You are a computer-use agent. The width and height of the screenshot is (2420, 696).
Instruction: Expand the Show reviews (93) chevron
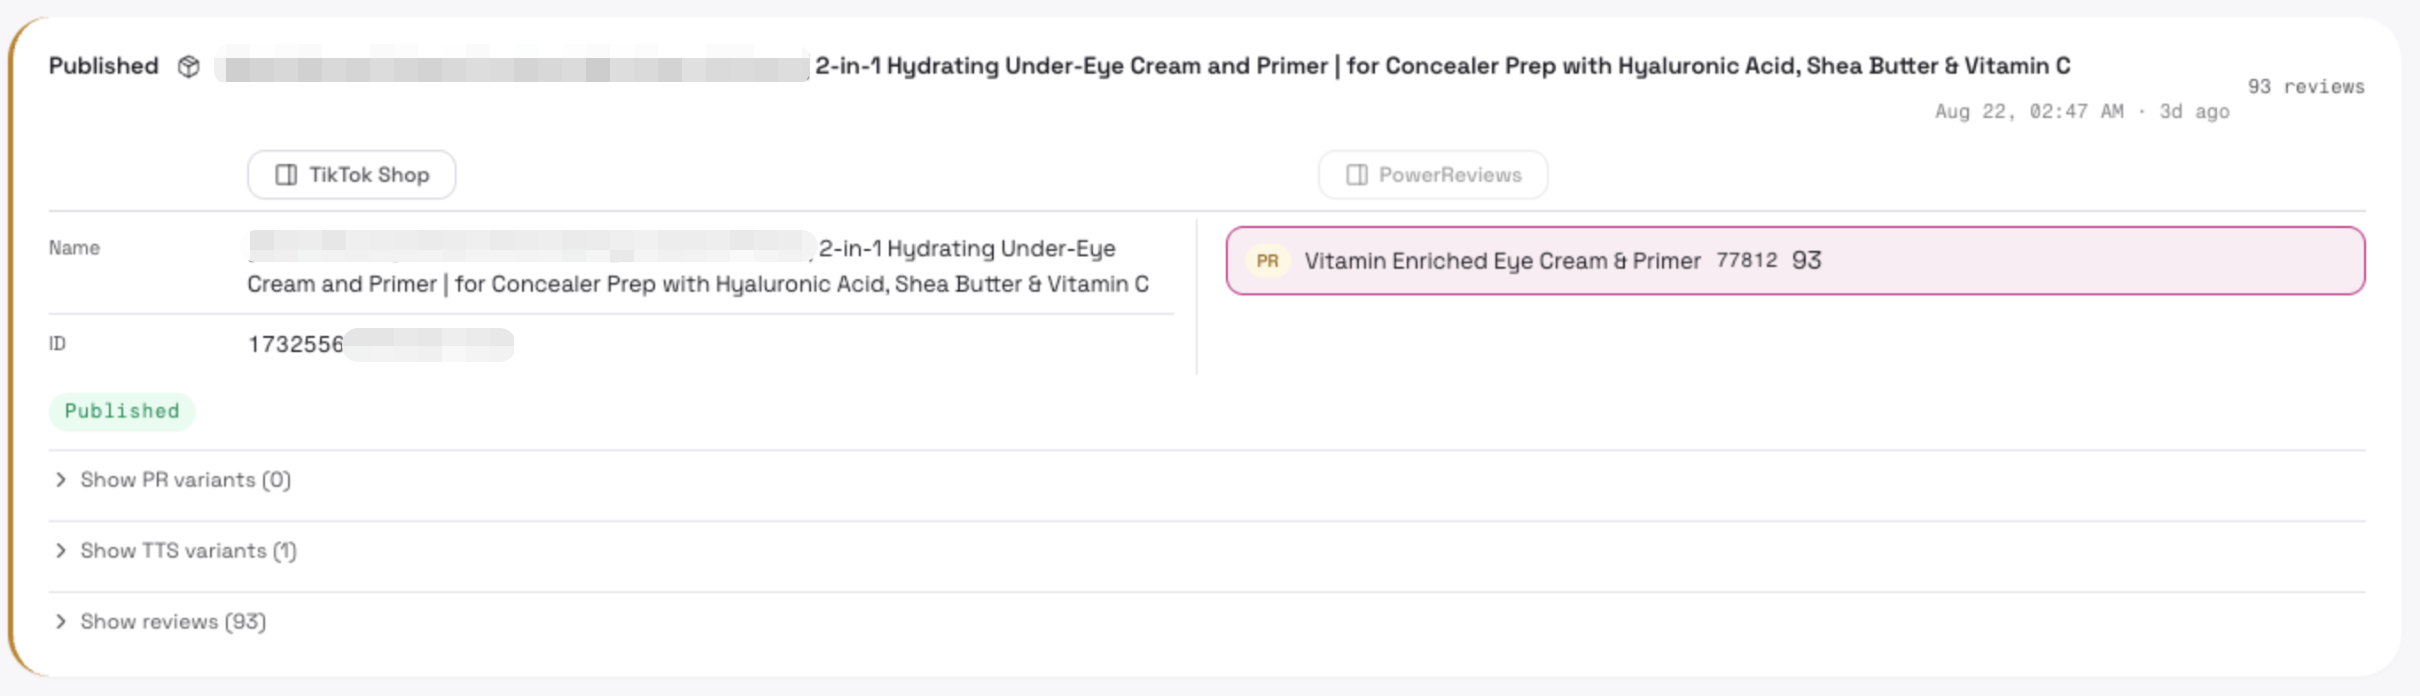coord(61,622)
